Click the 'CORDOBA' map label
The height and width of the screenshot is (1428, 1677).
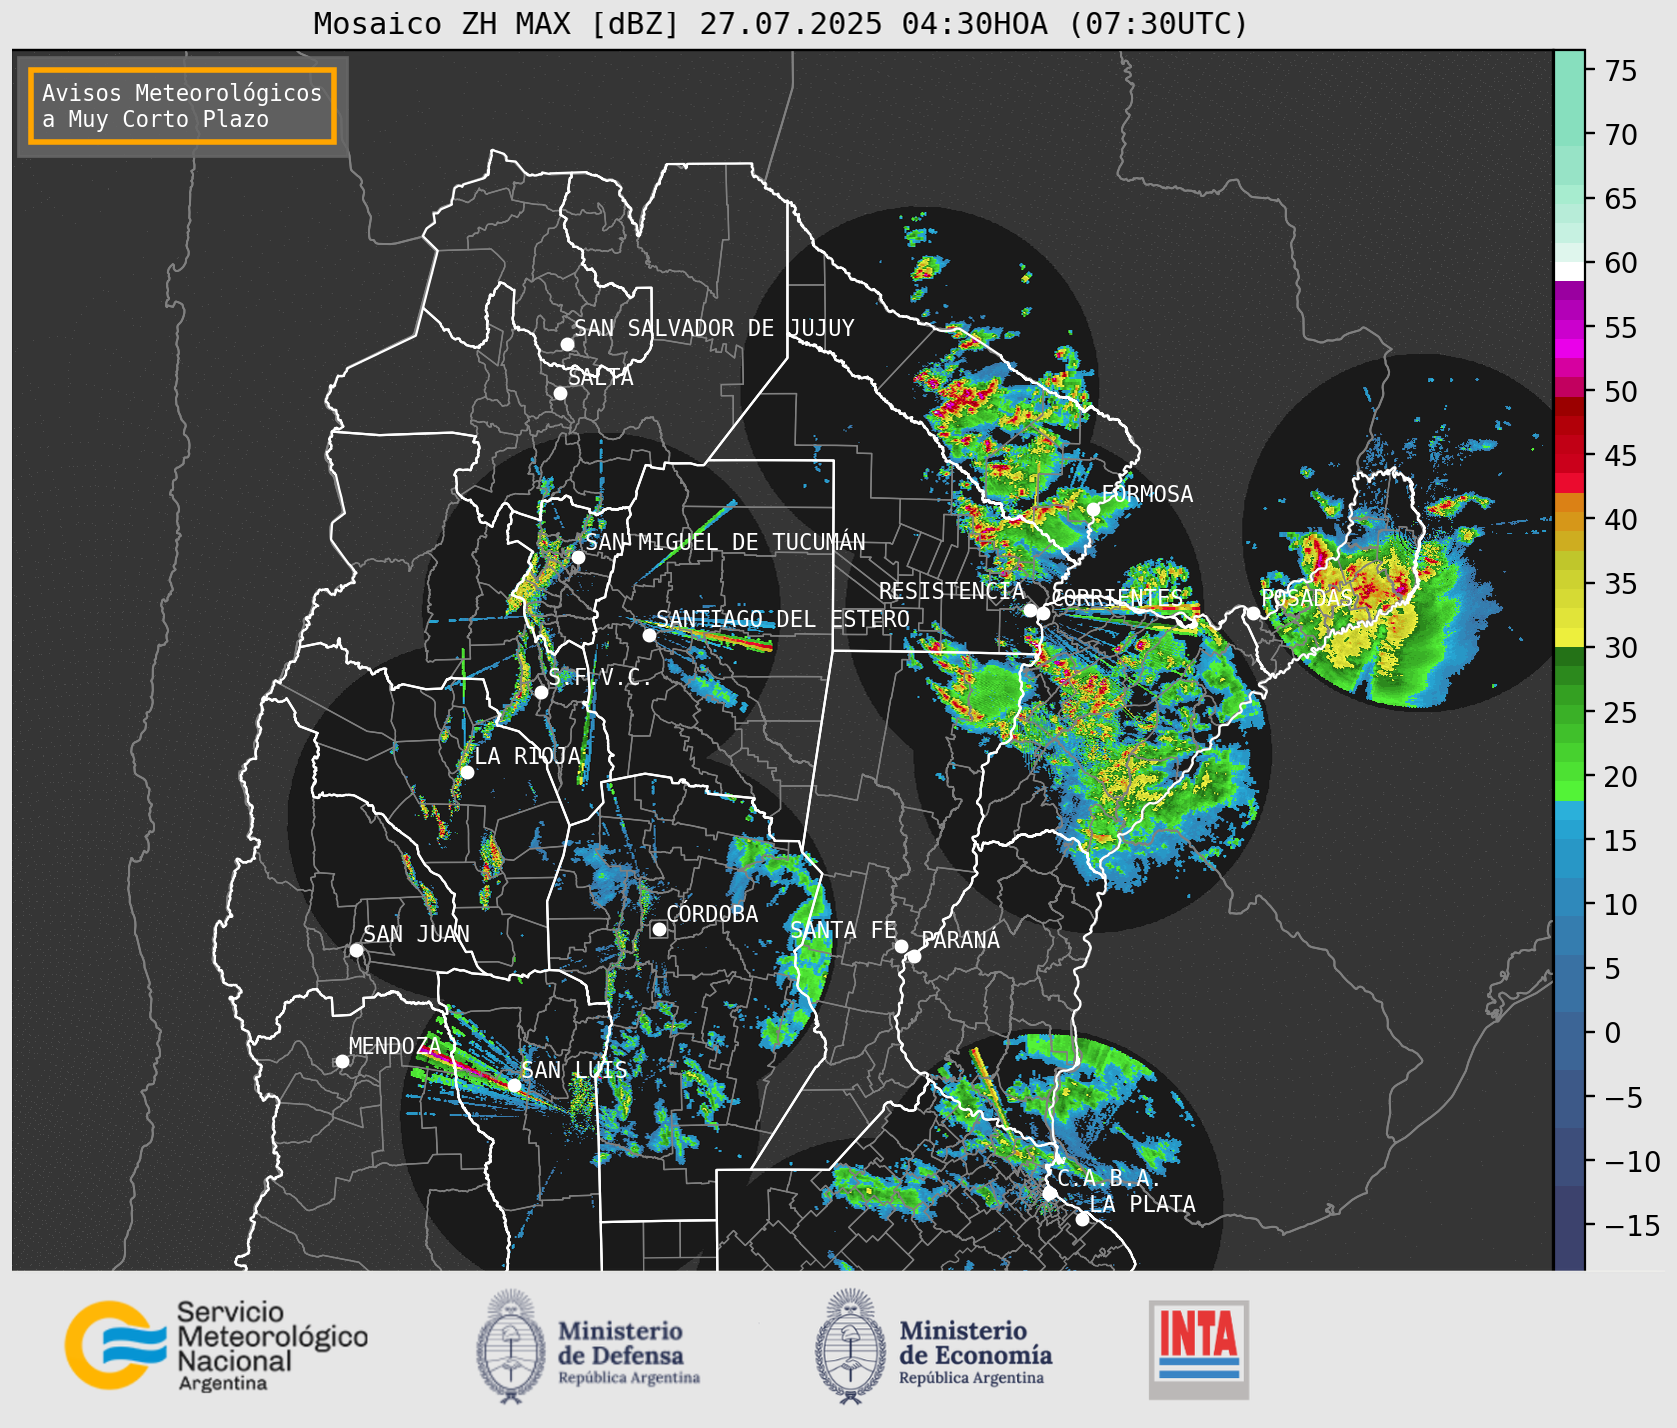[x=712, y=914]
